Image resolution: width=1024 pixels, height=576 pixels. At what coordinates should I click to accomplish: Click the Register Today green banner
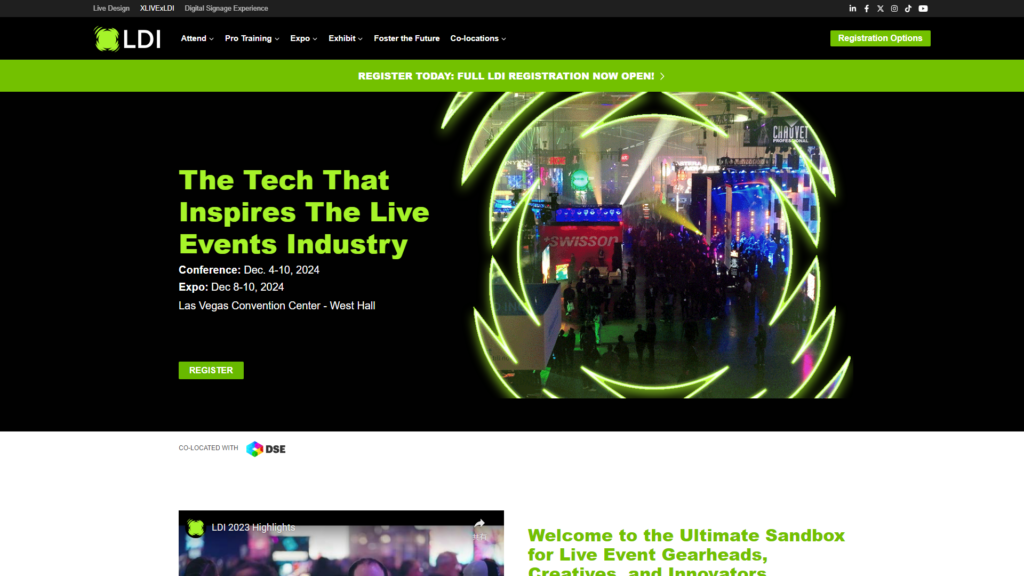click(512, 76)
